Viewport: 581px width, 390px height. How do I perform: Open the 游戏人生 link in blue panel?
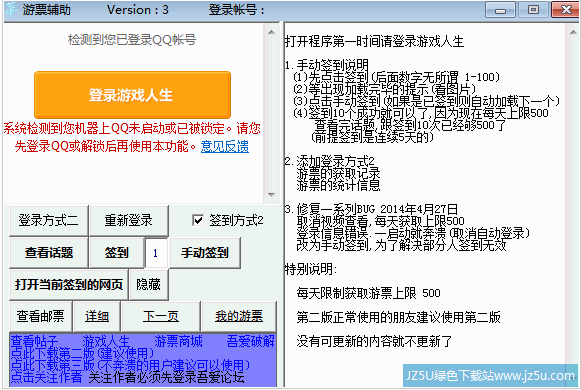106,341
